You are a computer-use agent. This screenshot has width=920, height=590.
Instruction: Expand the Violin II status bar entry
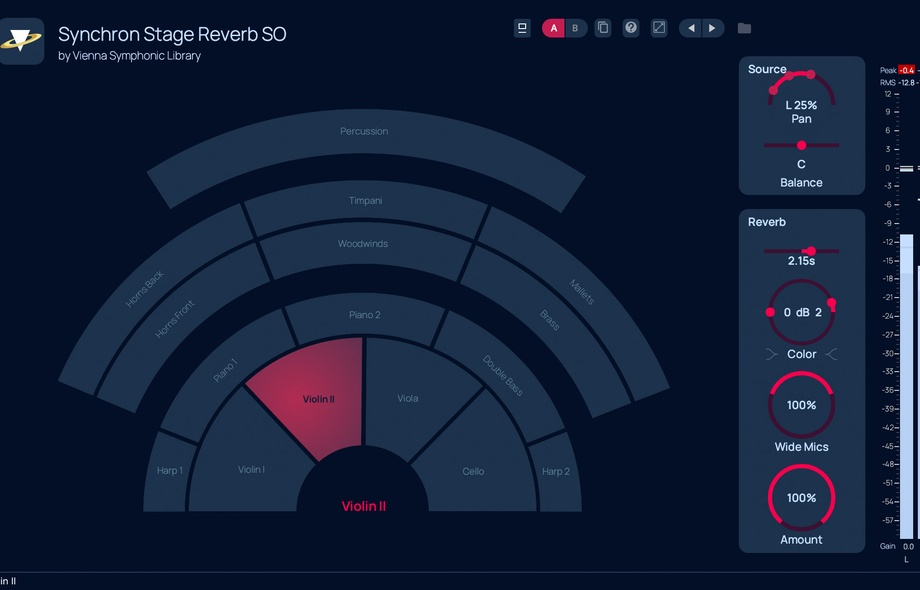pos(10,580)
